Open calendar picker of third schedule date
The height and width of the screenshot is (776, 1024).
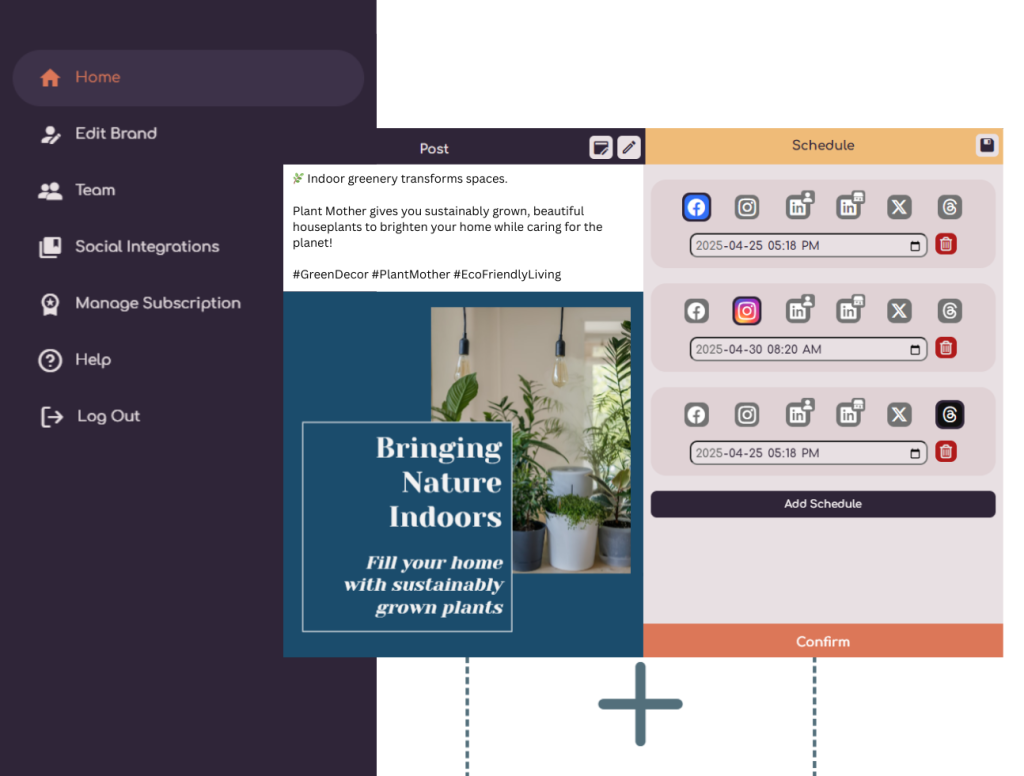point(915,453)
